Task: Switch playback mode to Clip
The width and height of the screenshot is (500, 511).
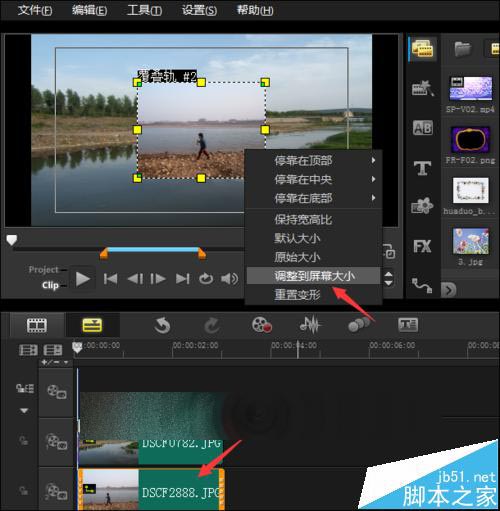Action: click(x=50, y=285)
